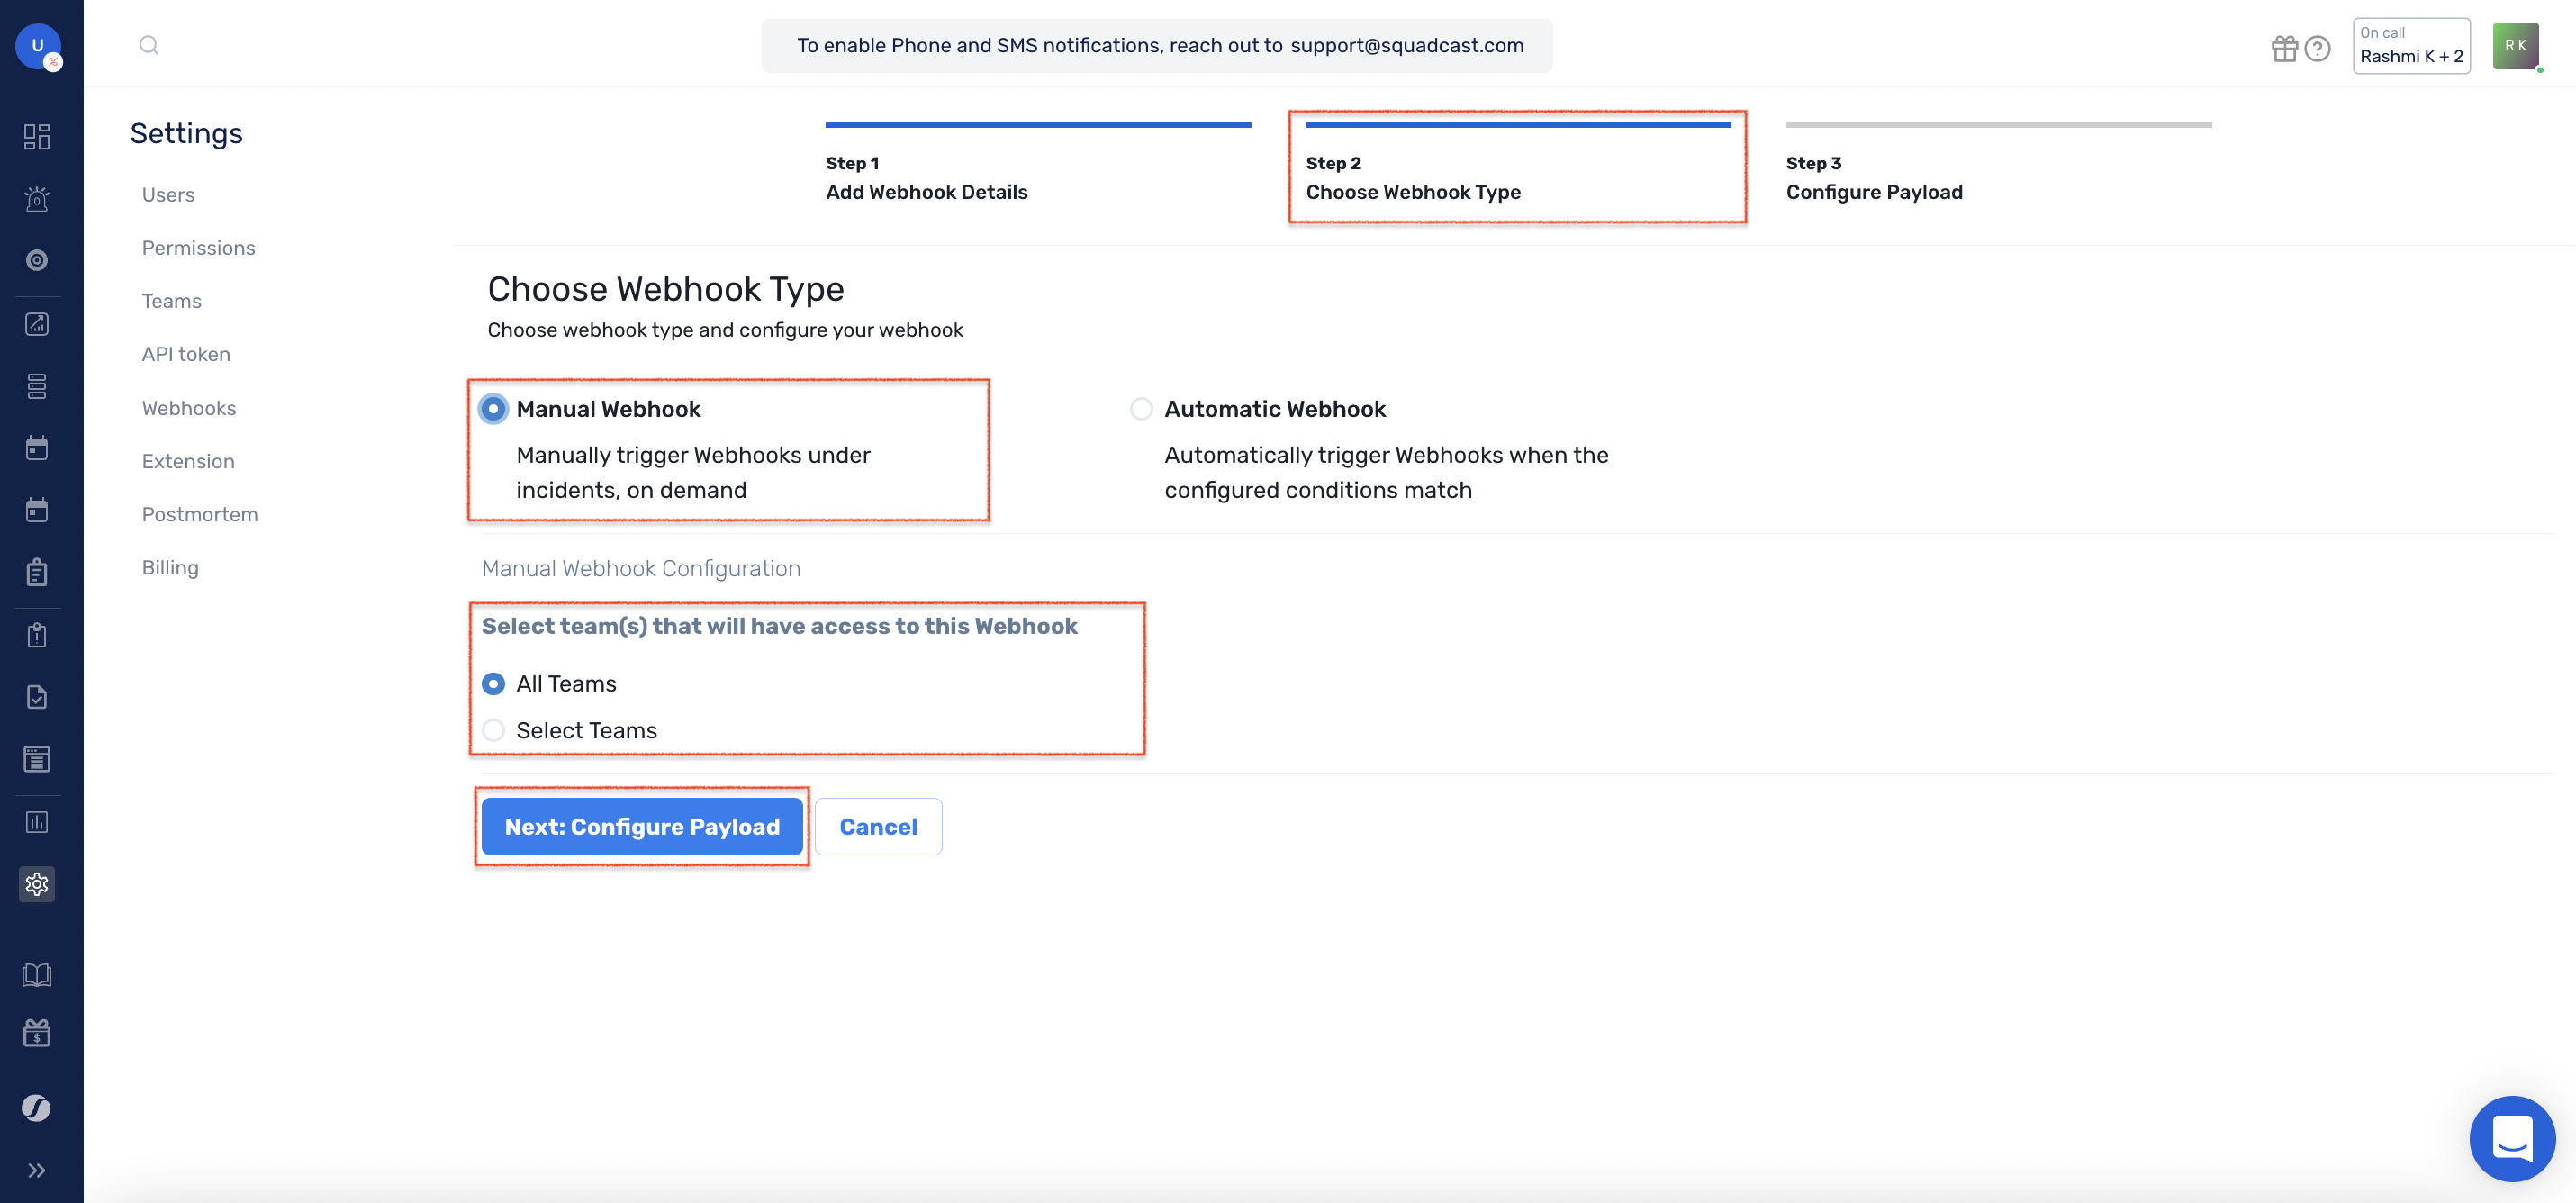
Task: Choose the Select Teams option
Action: pyautogui.click(x=493, y=730)
